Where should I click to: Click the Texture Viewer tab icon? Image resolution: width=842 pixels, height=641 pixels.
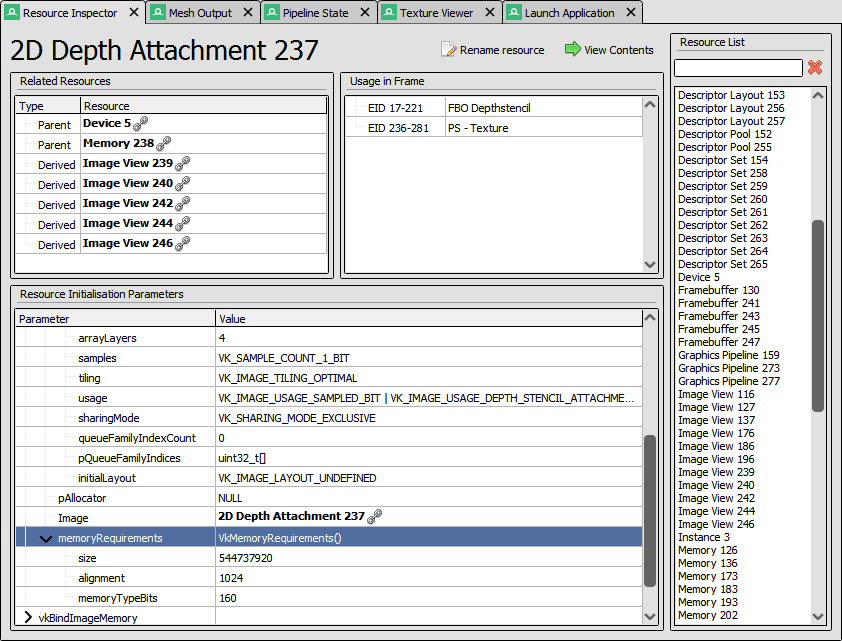click(x=389, y=12)
